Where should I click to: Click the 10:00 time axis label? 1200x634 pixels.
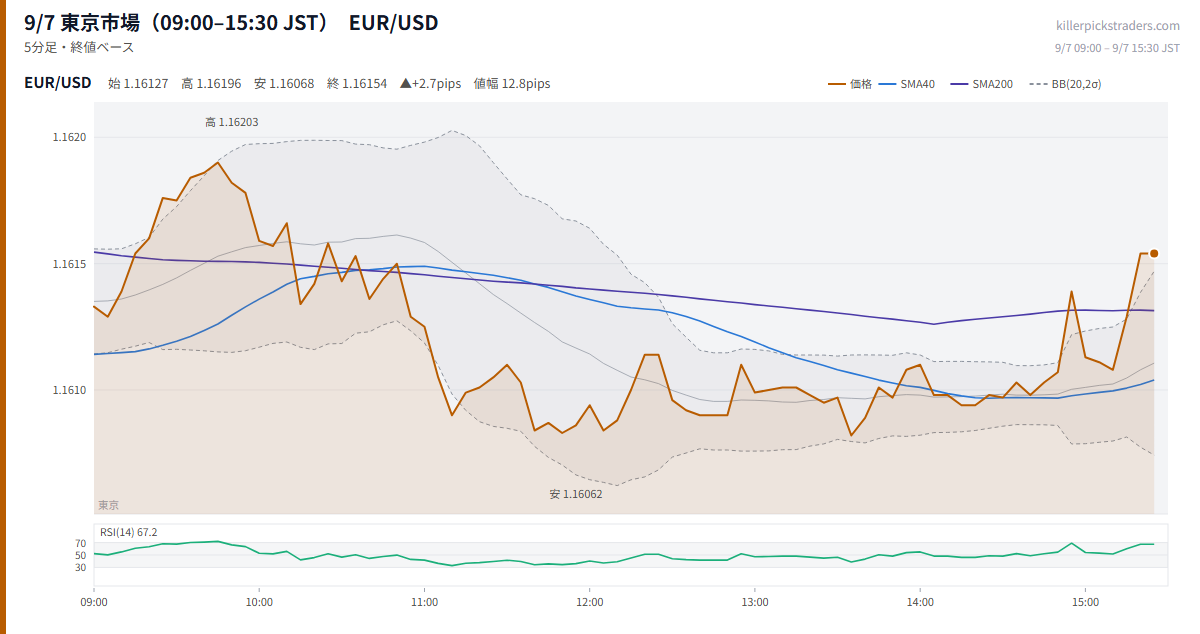pos(259,602)
